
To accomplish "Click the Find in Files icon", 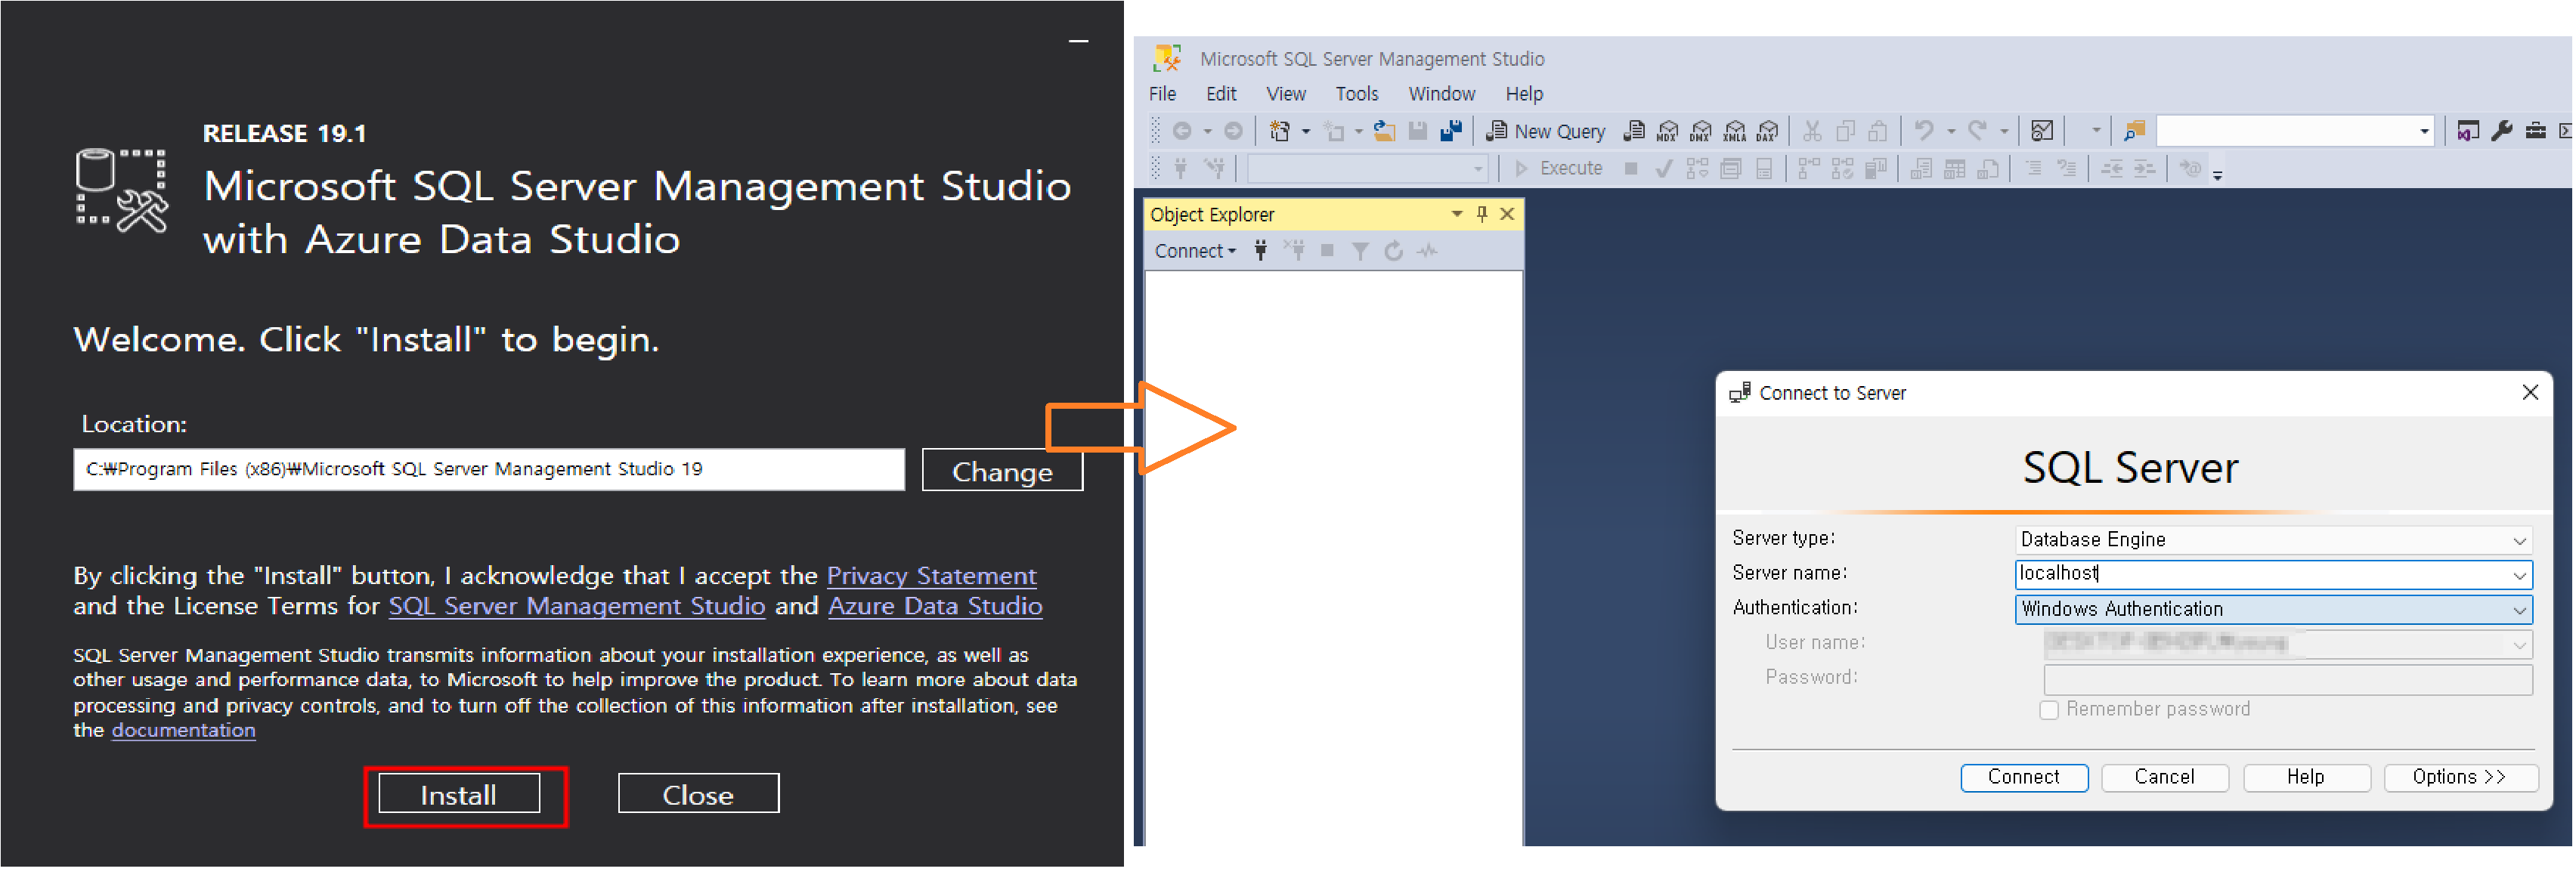I will click(x=2134, y=131).
